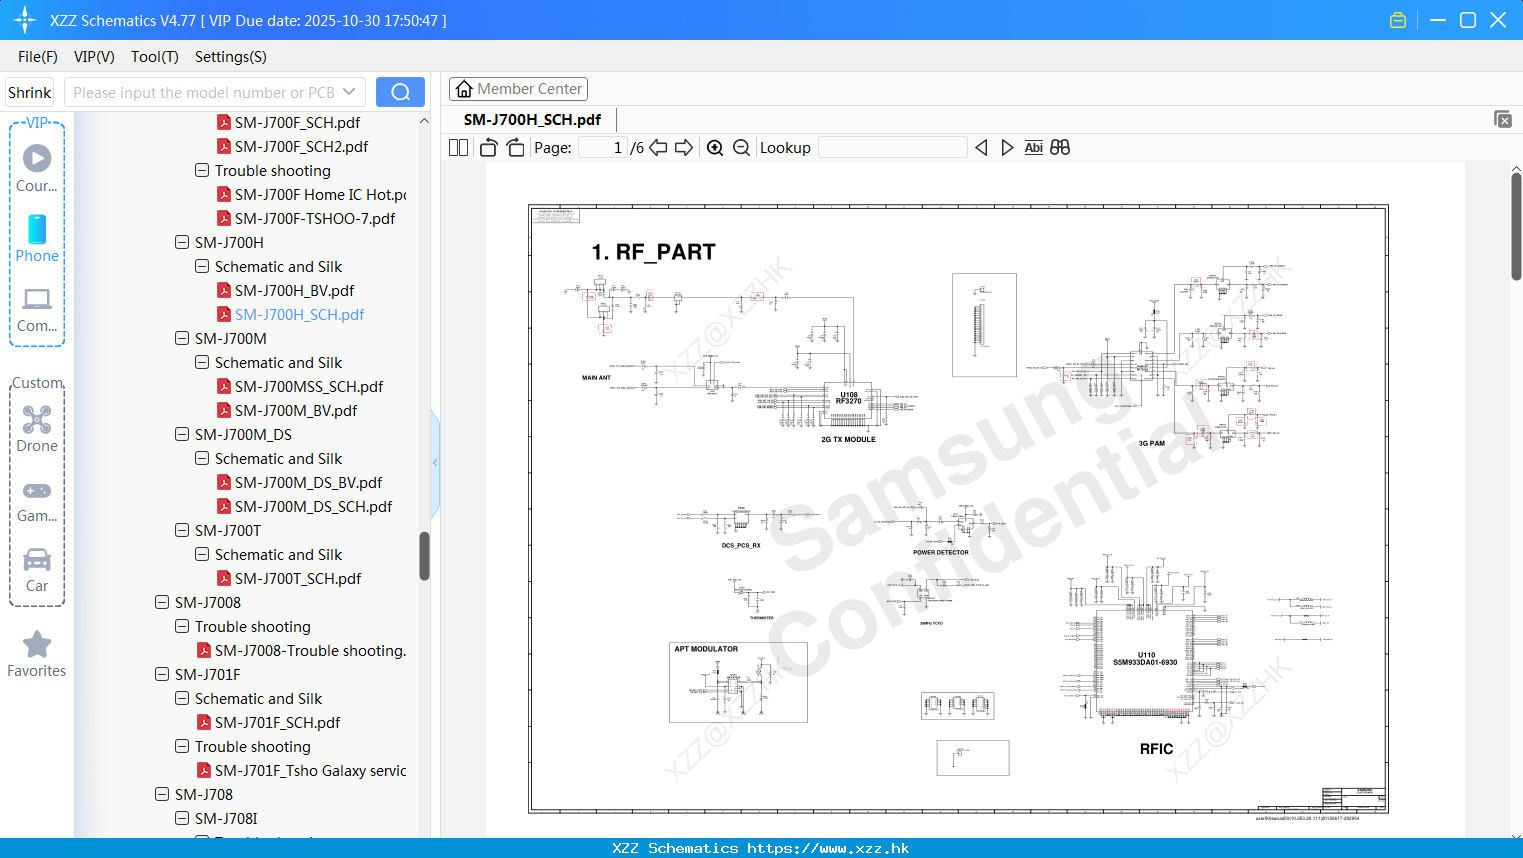Collapse the SM-J700T node

pyautogui.click(x=182, y=531)
